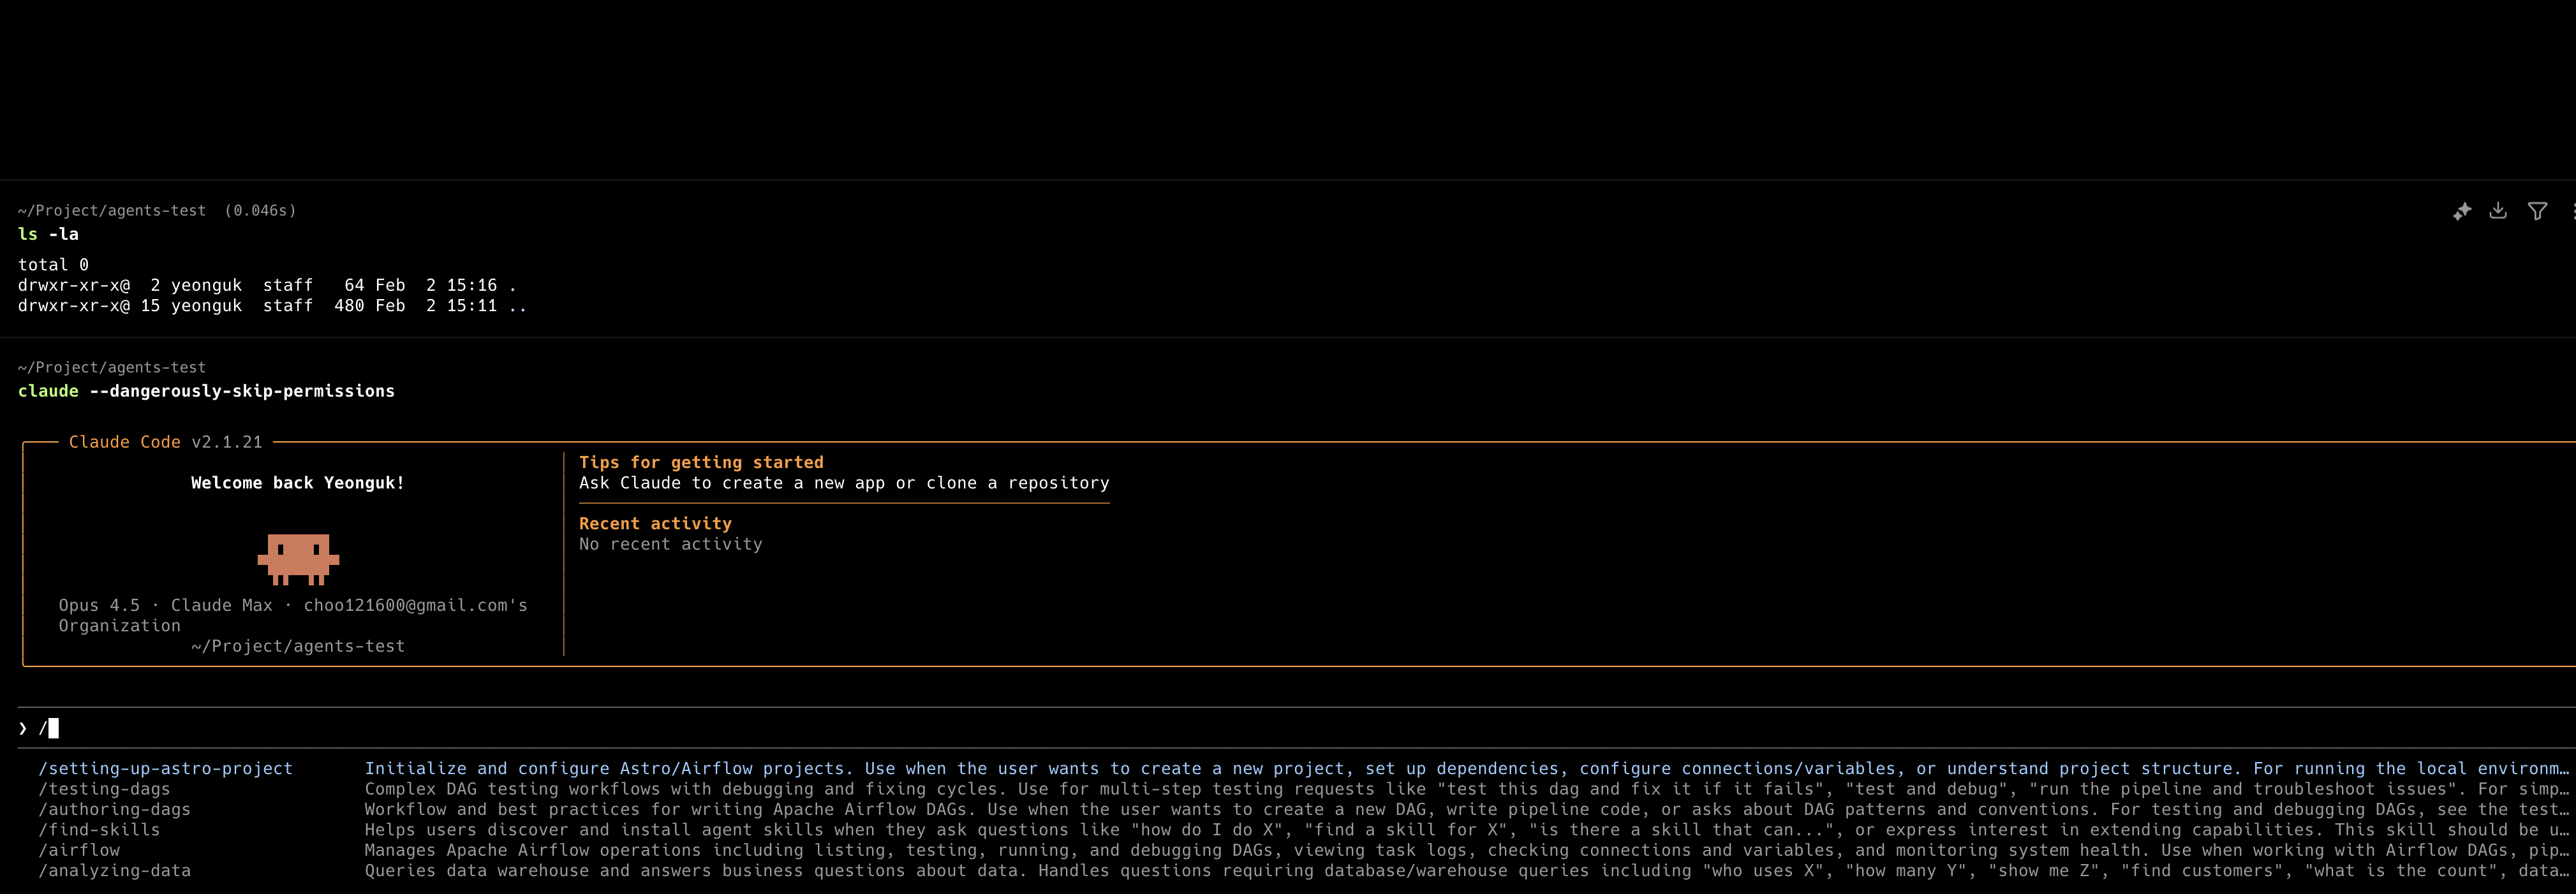Click the 'claude --dangerously-skip-permissions' command line

[206, 391]
